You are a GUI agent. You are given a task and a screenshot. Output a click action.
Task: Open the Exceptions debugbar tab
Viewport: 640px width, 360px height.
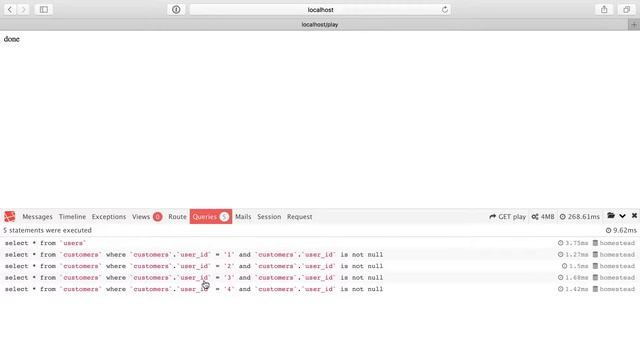(x=109, y=217)
